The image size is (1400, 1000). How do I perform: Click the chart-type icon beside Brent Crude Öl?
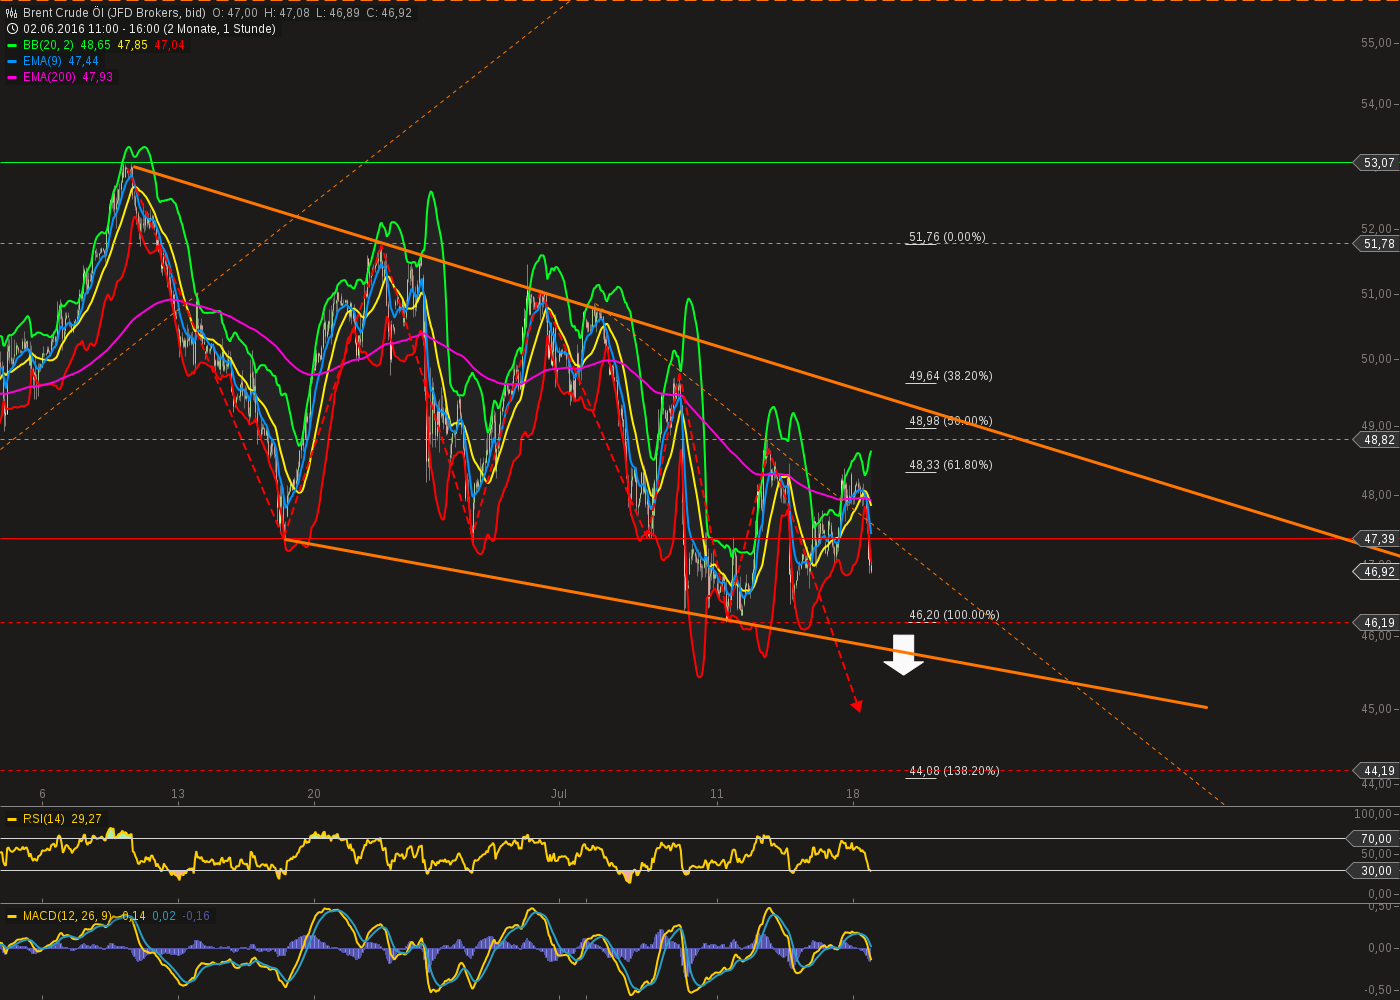pos(12,13)
